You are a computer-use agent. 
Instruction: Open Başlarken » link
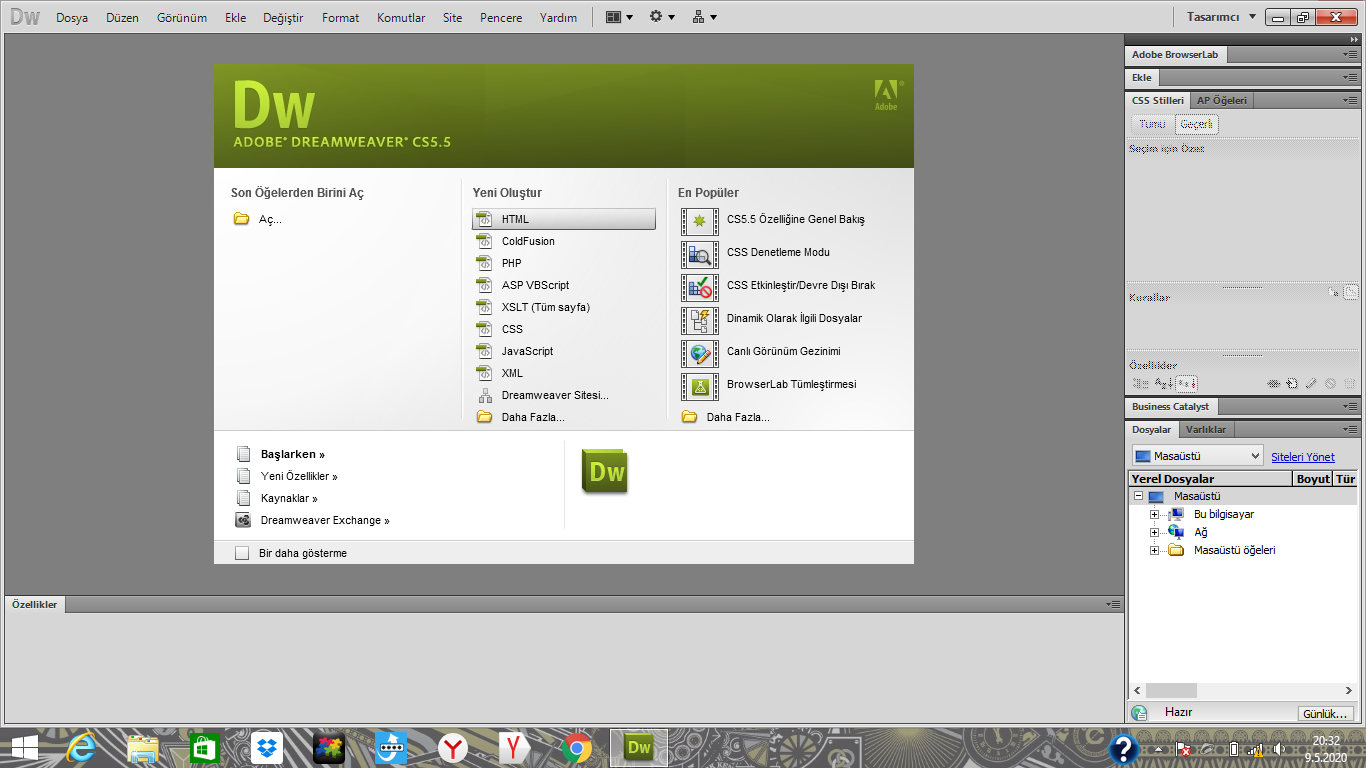pos(292,454)
